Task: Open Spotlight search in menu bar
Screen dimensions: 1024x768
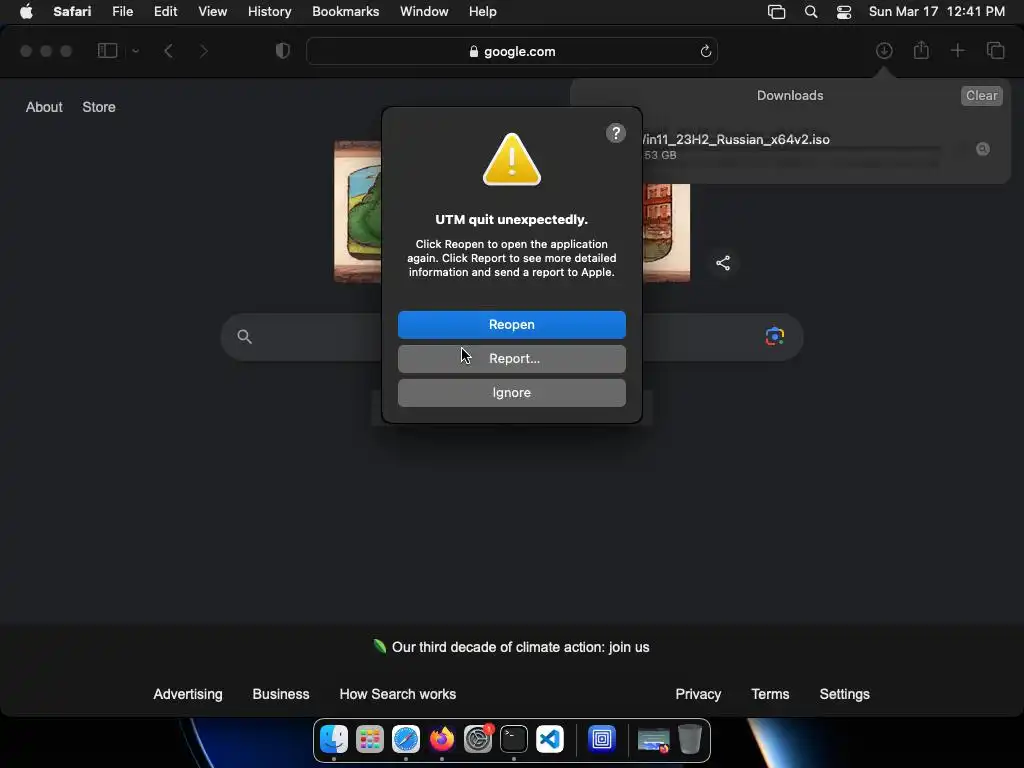Action: tap(810, 12)
